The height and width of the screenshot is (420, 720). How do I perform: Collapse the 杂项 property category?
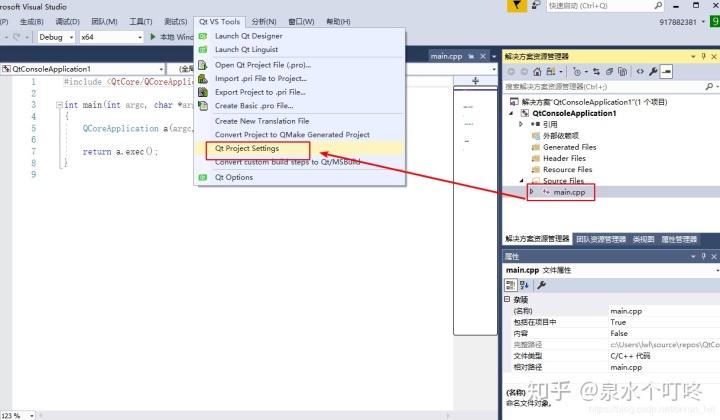[x=507, y=299]
